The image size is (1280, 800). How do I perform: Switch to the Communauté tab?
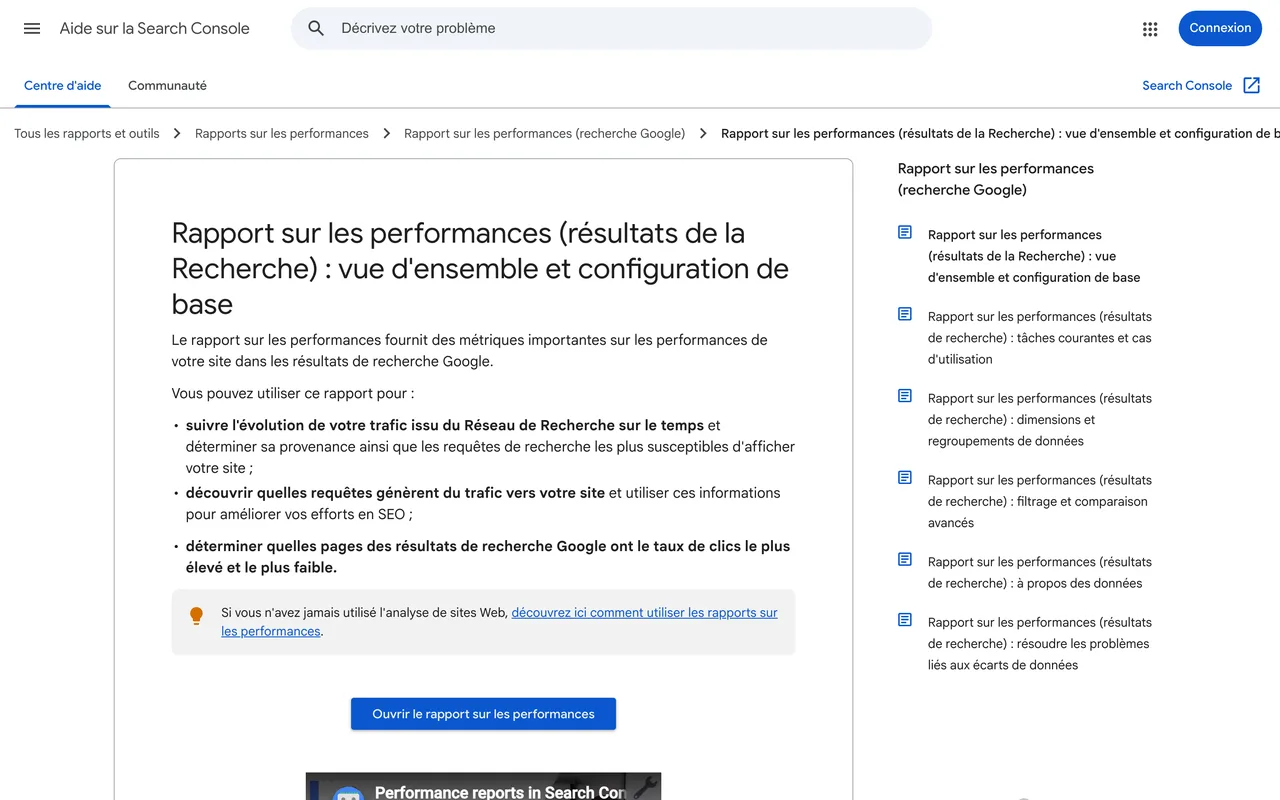coord(167,86)
